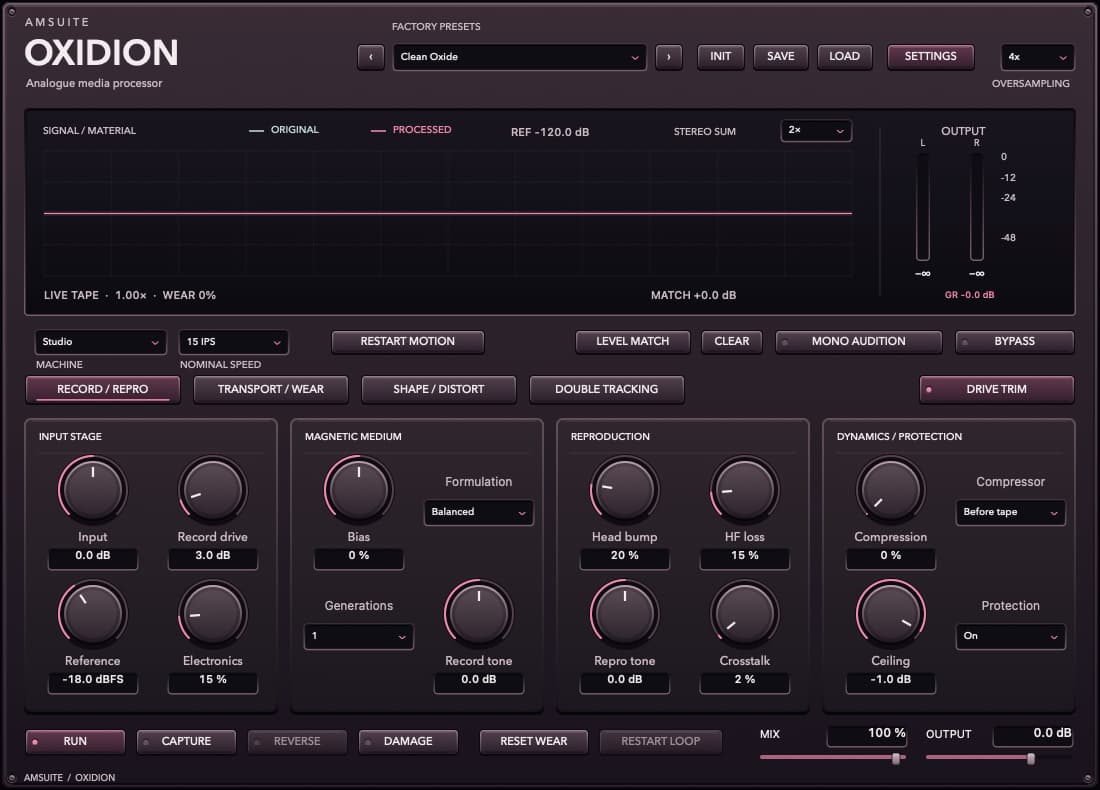Image resolution: width=1100 pixels, height=790 pixels.
Task: Open the Compressor Before tape dropdown
Action: click(x=1010, y=512)
